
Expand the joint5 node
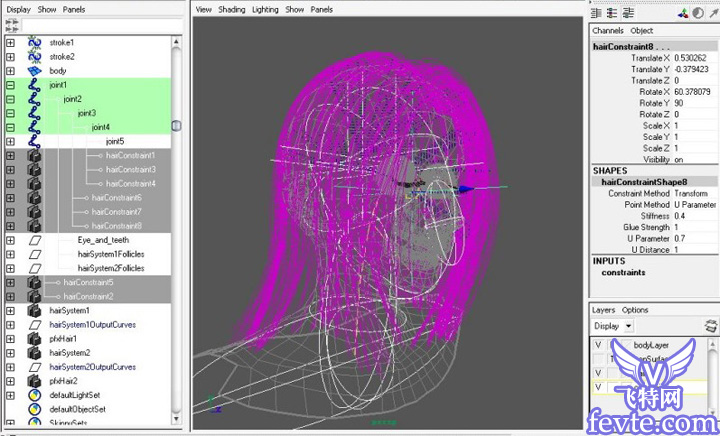click(x=10, y=142)
